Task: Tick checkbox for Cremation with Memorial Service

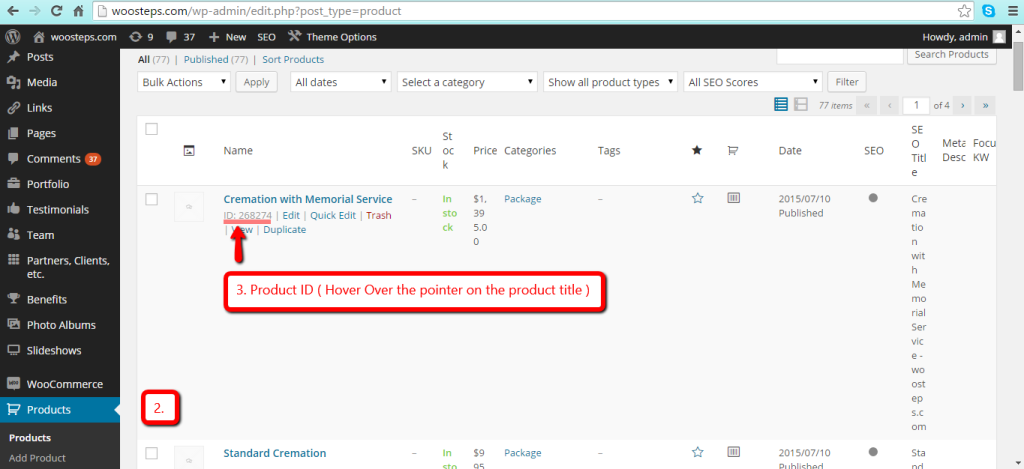Action: pyautogui.click(x=152, y=200)
